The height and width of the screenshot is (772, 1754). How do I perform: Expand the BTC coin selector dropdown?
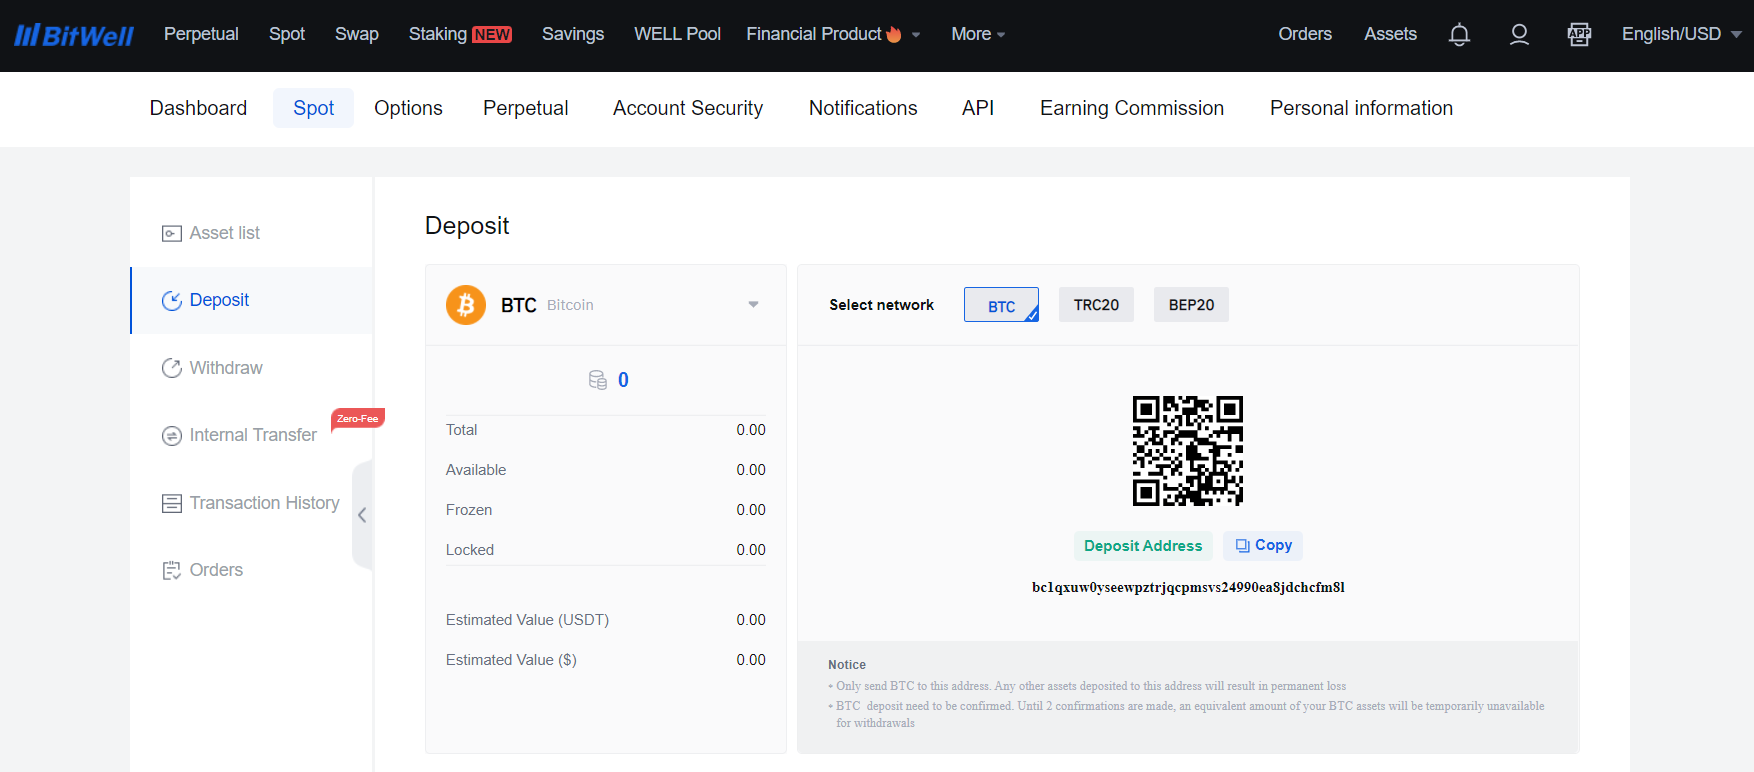pos(754,305)
